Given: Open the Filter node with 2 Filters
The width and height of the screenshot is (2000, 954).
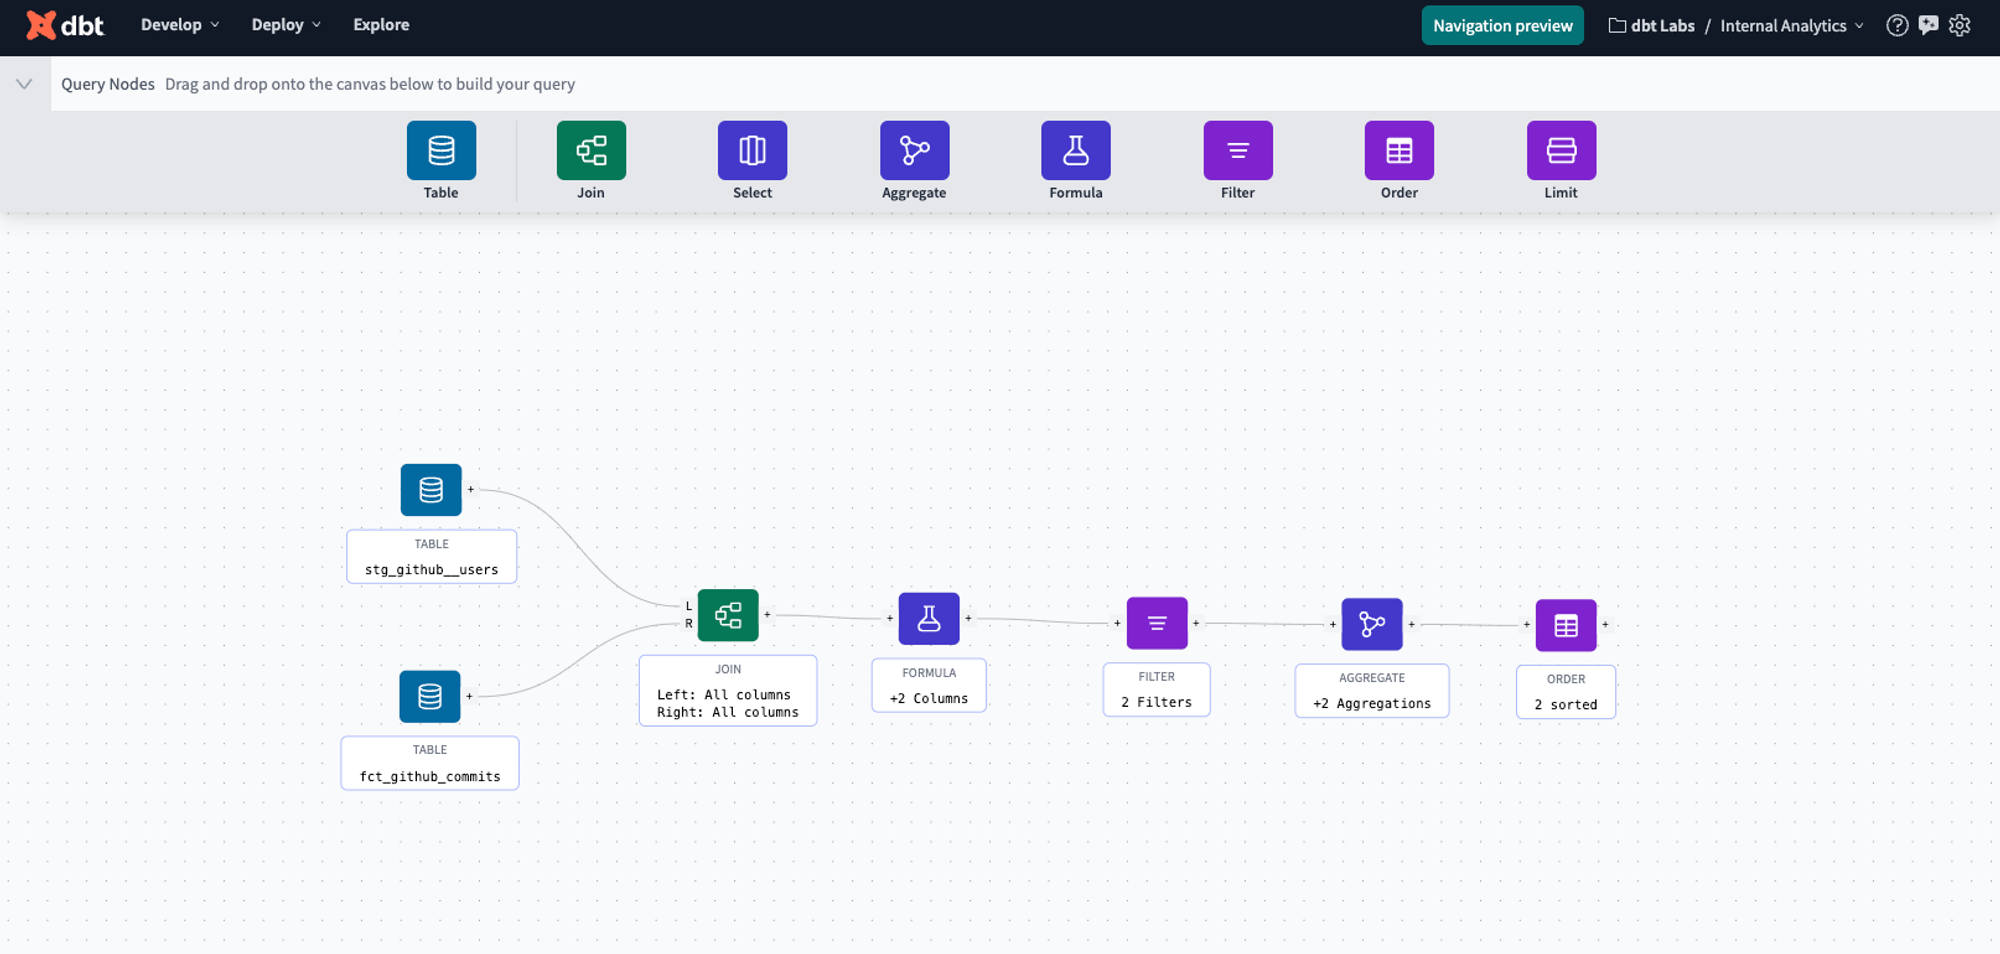Looking at the screenshot, I should 1157,622.
